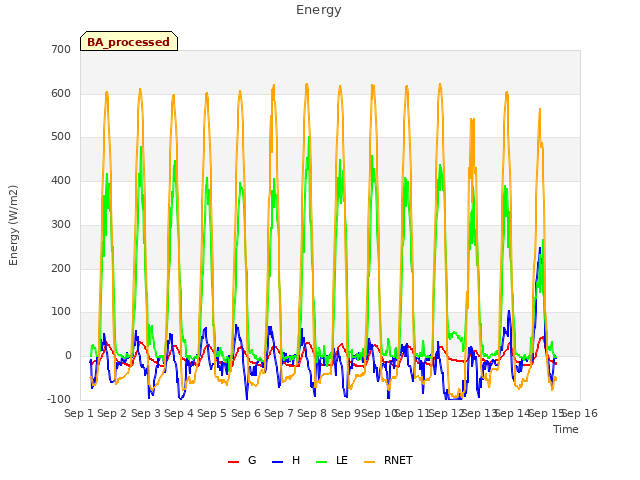Select the LE legend label
This screenshot has width=640, height=480.
pos(342,460)
